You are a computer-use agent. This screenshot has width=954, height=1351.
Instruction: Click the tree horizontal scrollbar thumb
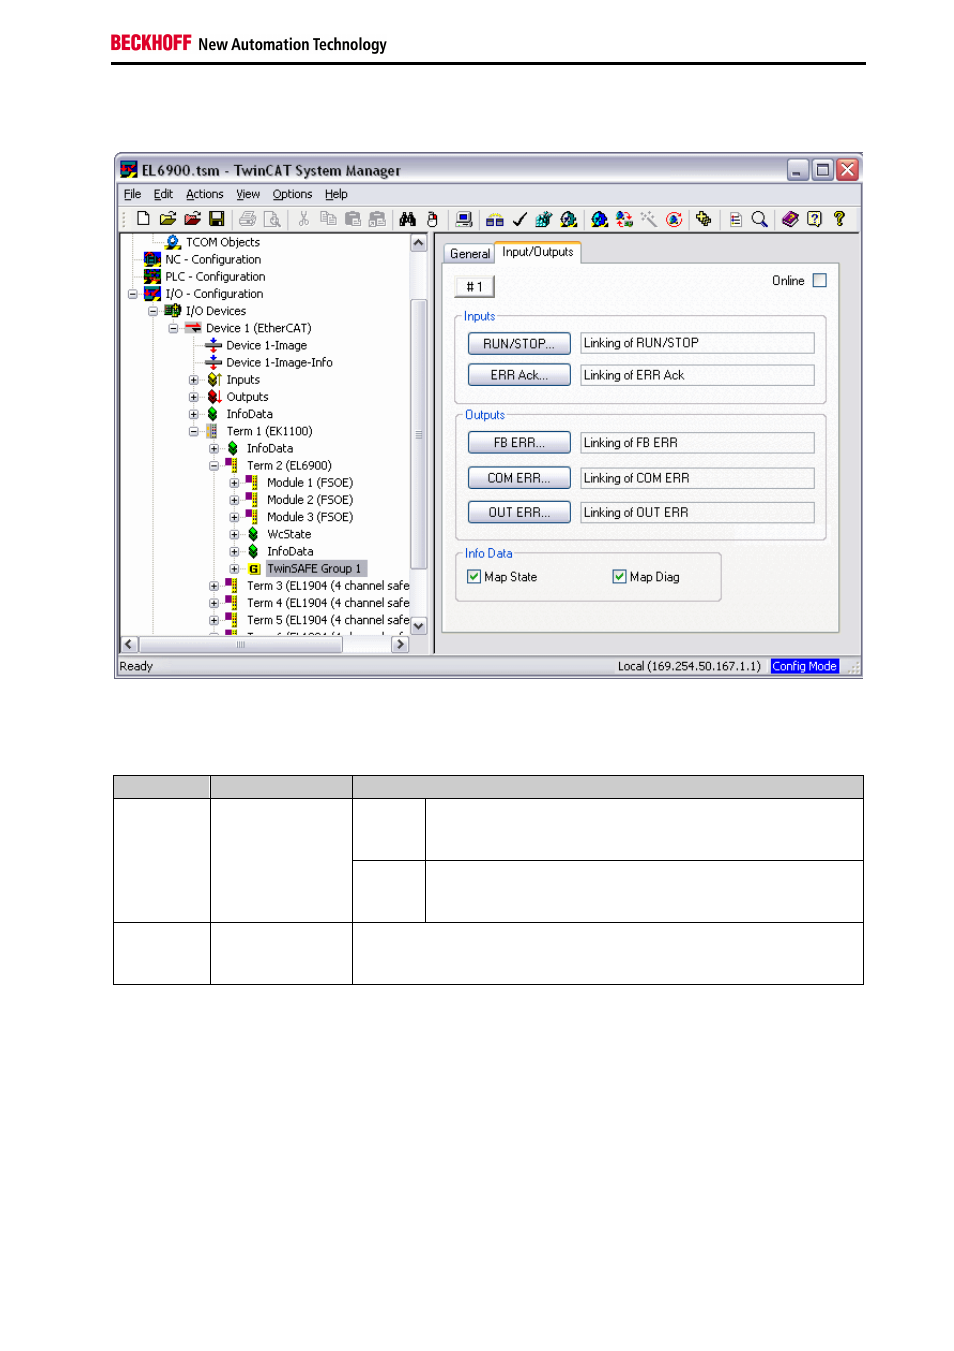[x=240, y=645]
